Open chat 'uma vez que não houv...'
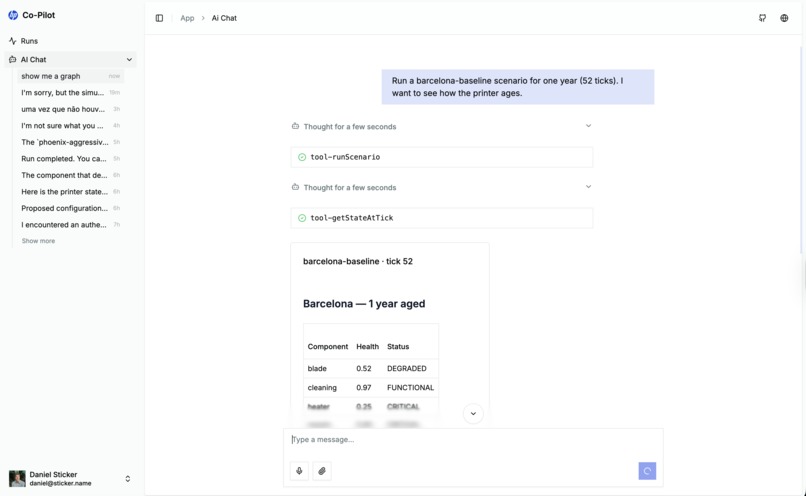The height and width of the screenshot is (496, 806). (71, 109)
